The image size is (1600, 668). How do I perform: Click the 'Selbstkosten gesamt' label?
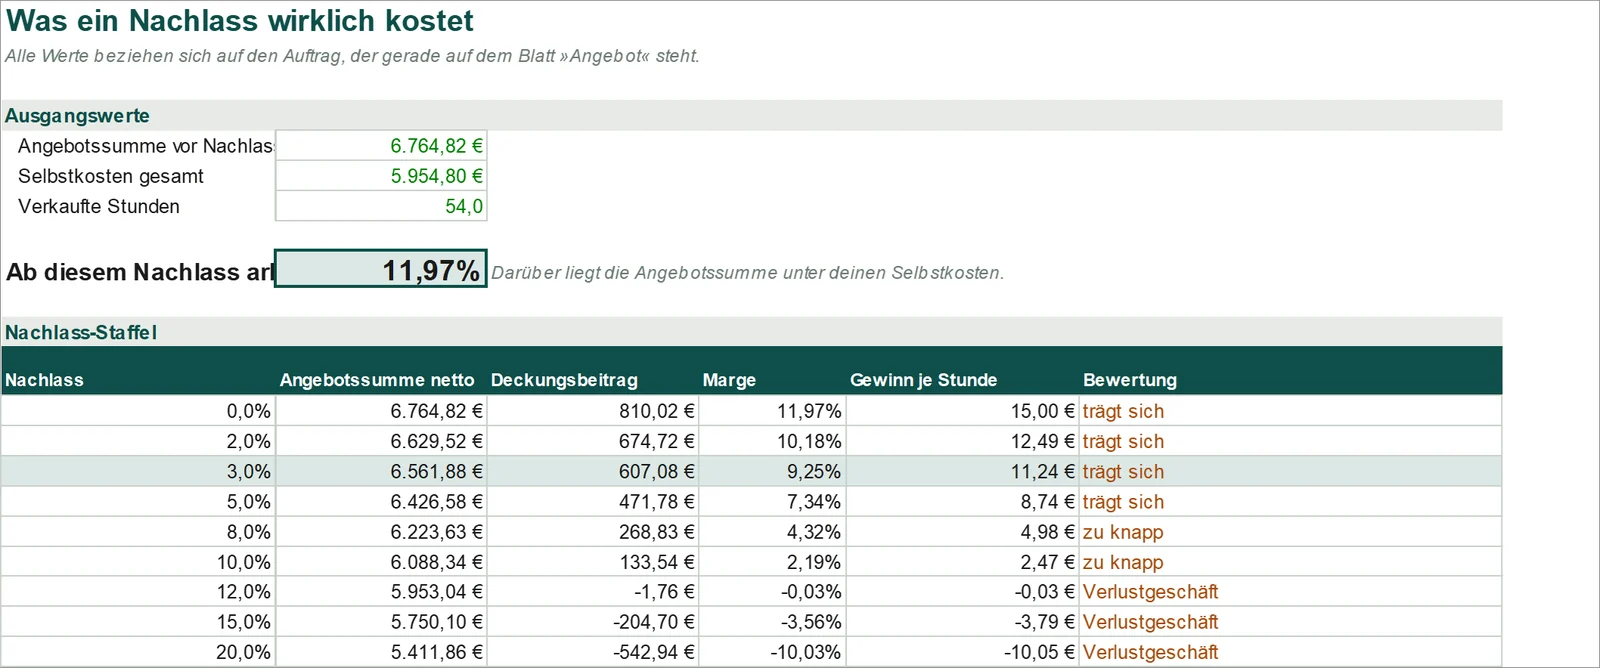(111, 176)
